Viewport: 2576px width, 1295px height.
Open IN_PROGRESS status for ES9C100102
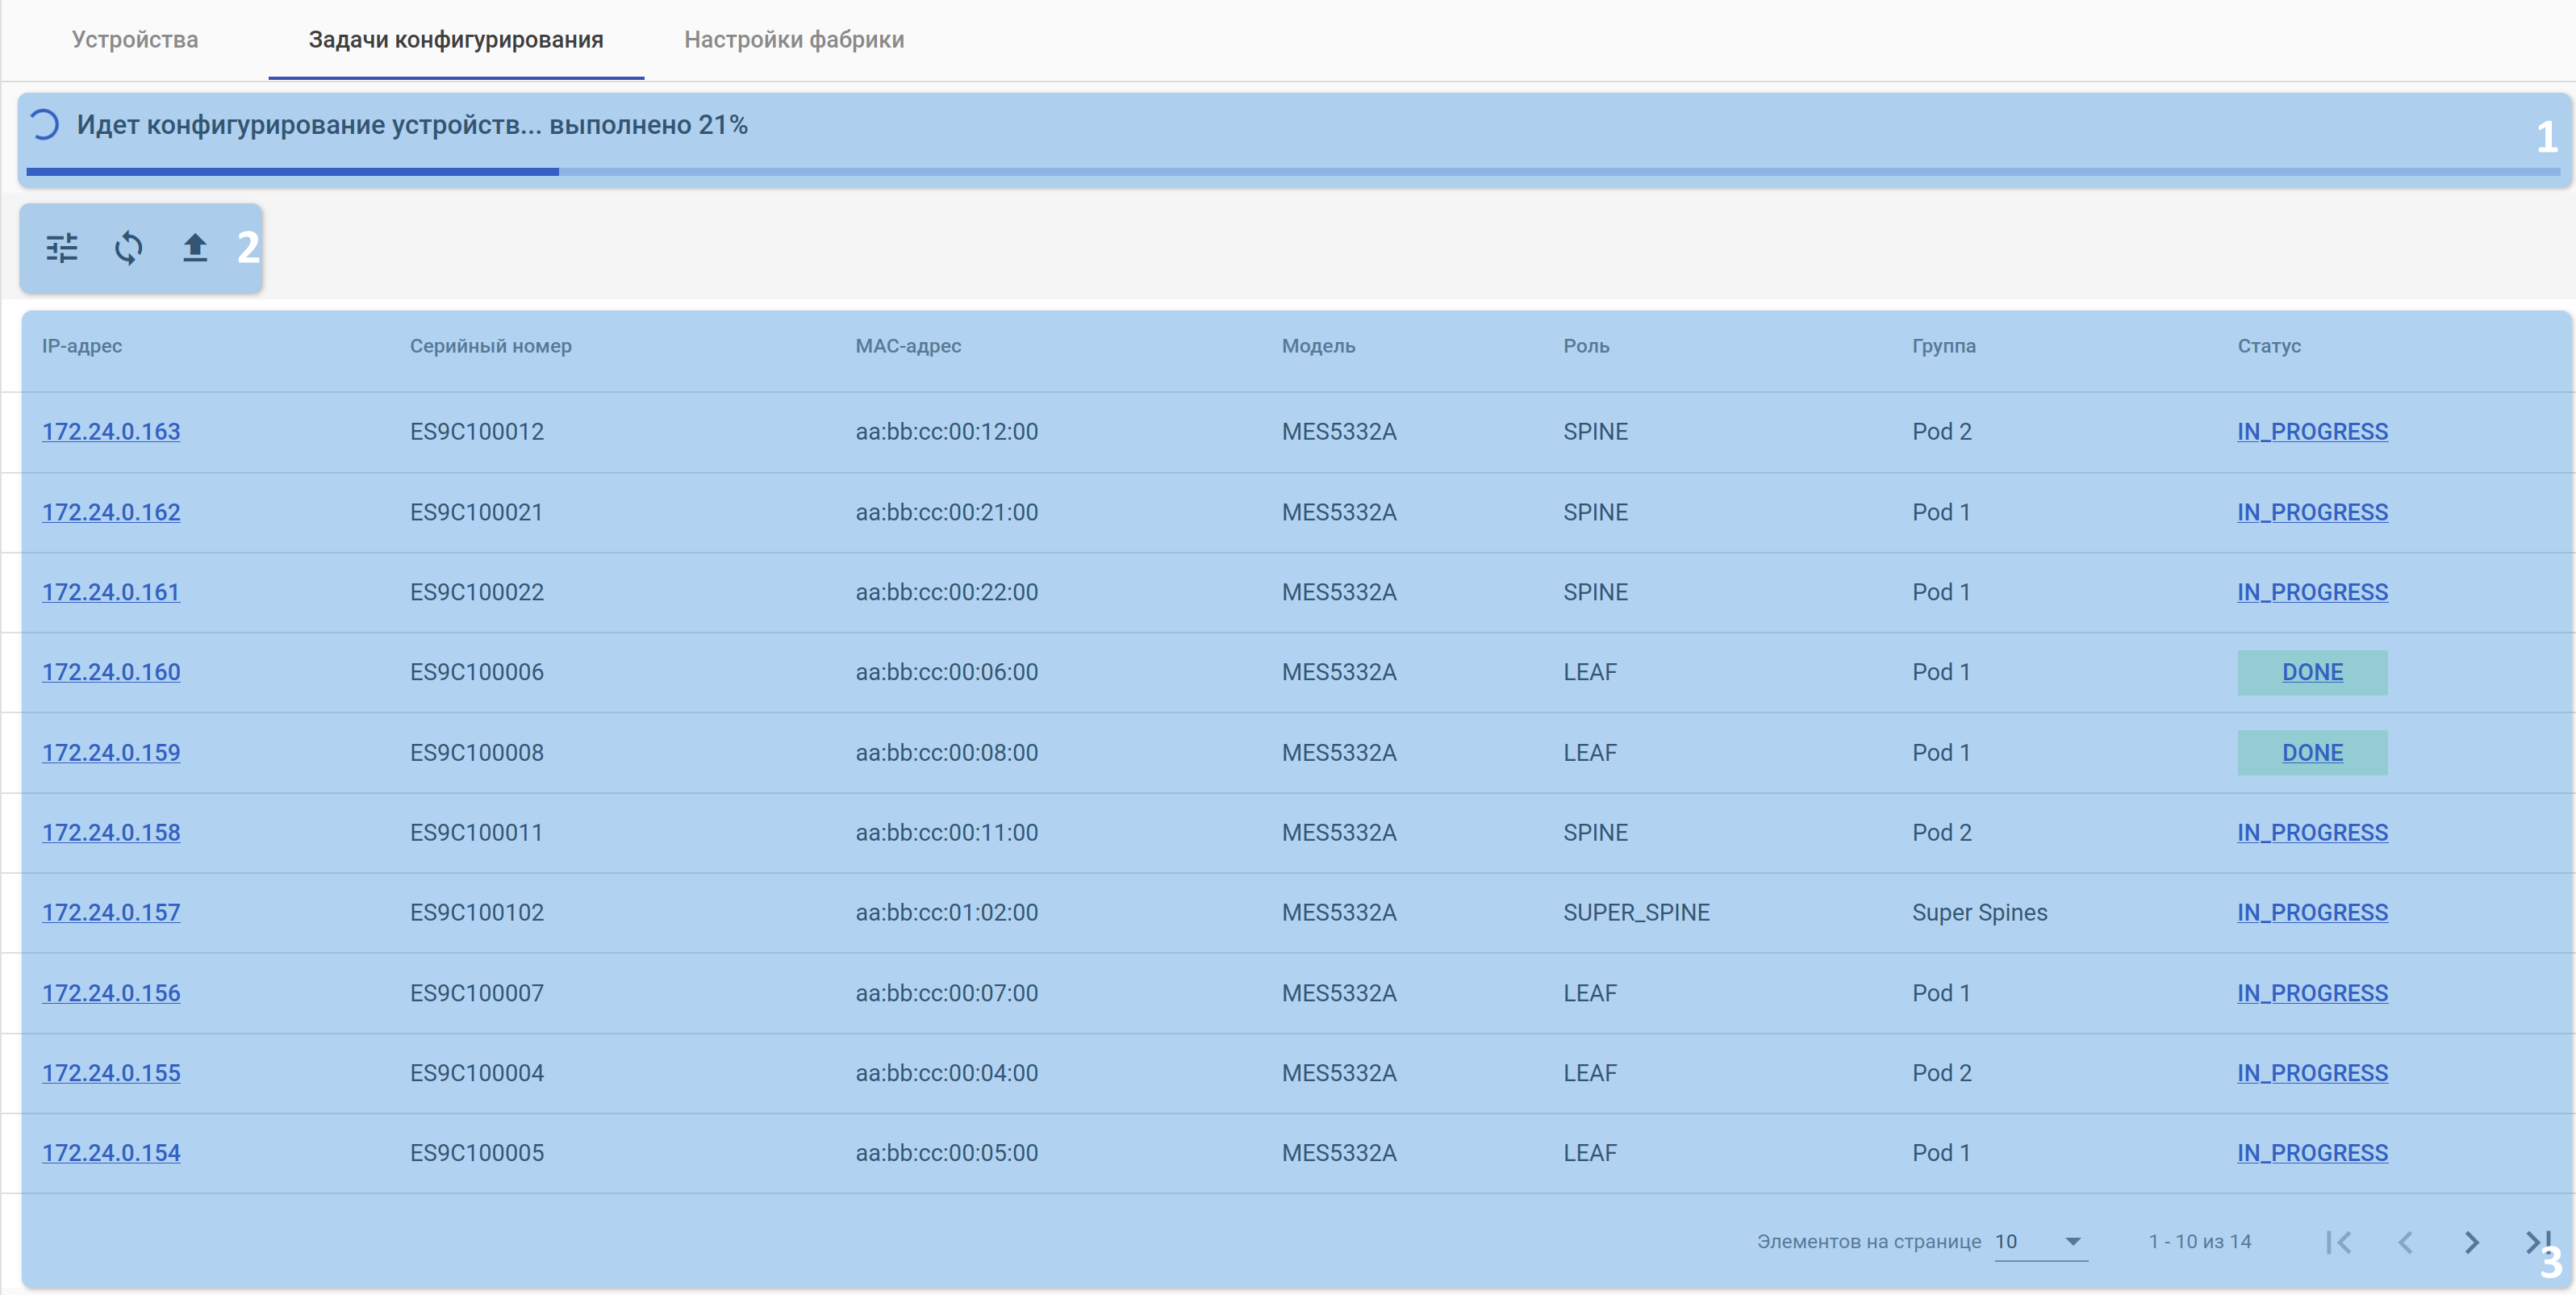click(2311, 913)
